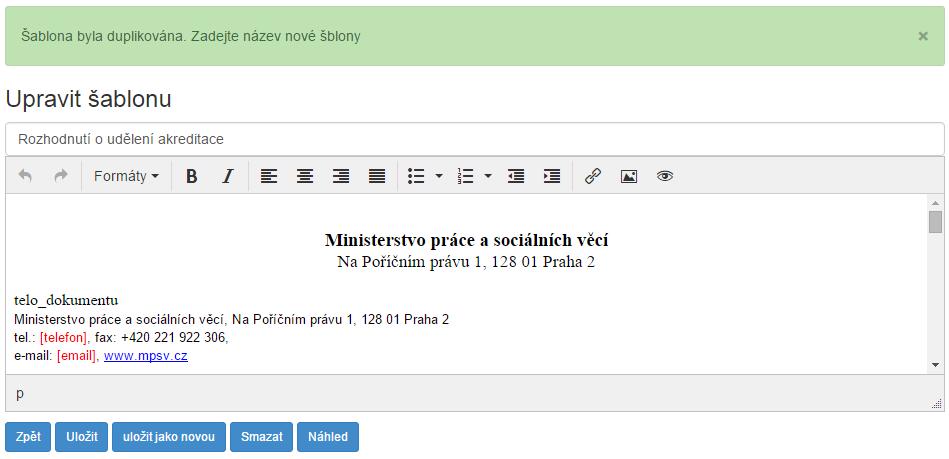Viewport: 949px width, 459px height.
Task: Insert a numbered list
Action: tap(465, 176)
